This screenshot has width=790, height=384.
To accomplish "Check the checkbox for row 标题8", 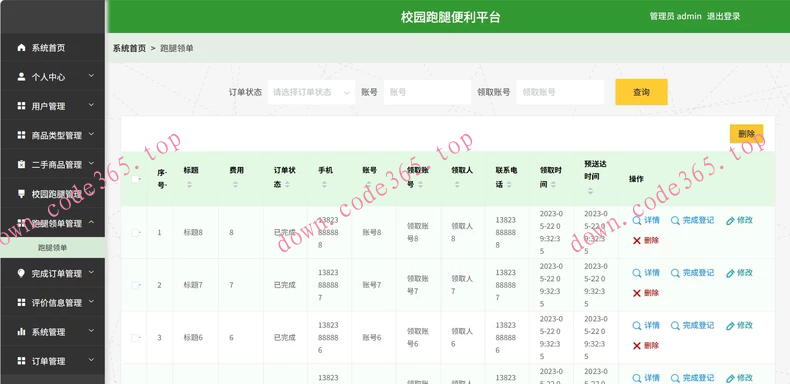I will point(135,233).
